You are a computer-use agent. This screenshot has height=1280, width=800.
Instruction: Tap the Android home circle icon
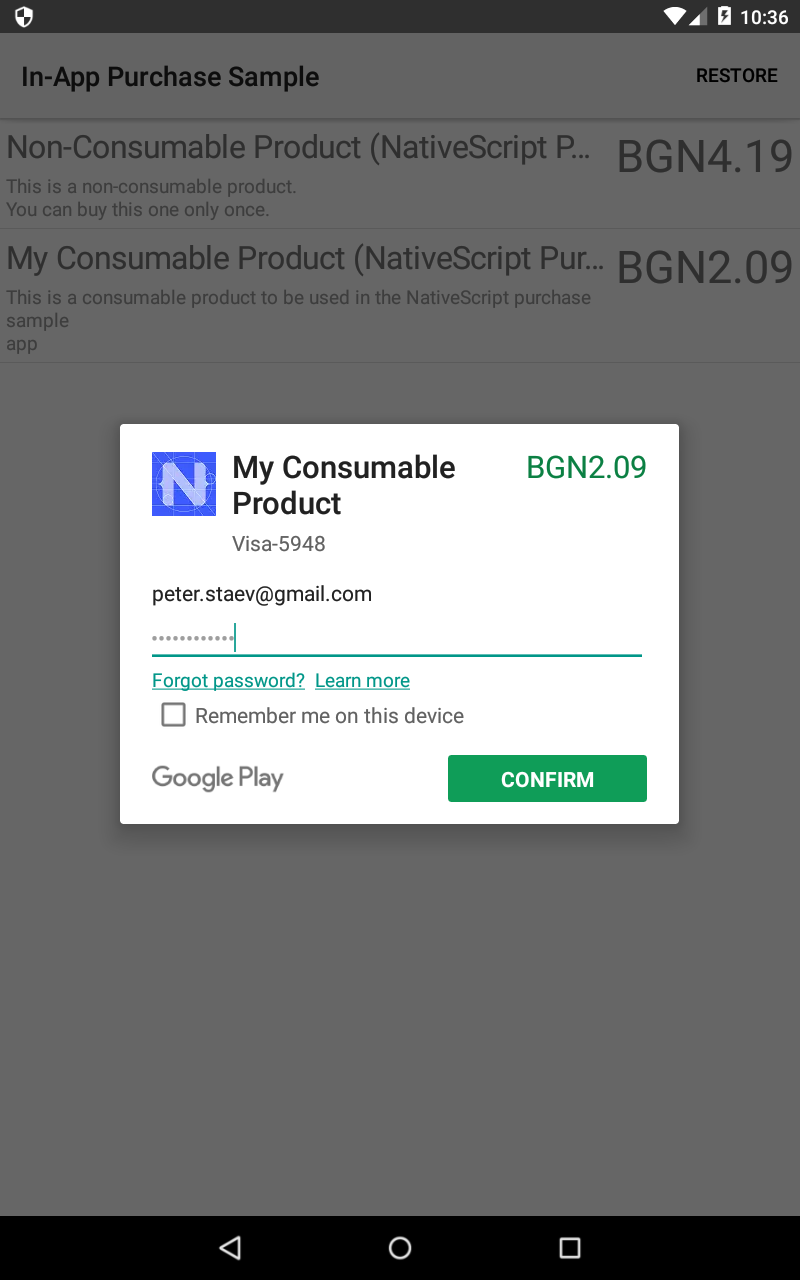coord(400,1247)
